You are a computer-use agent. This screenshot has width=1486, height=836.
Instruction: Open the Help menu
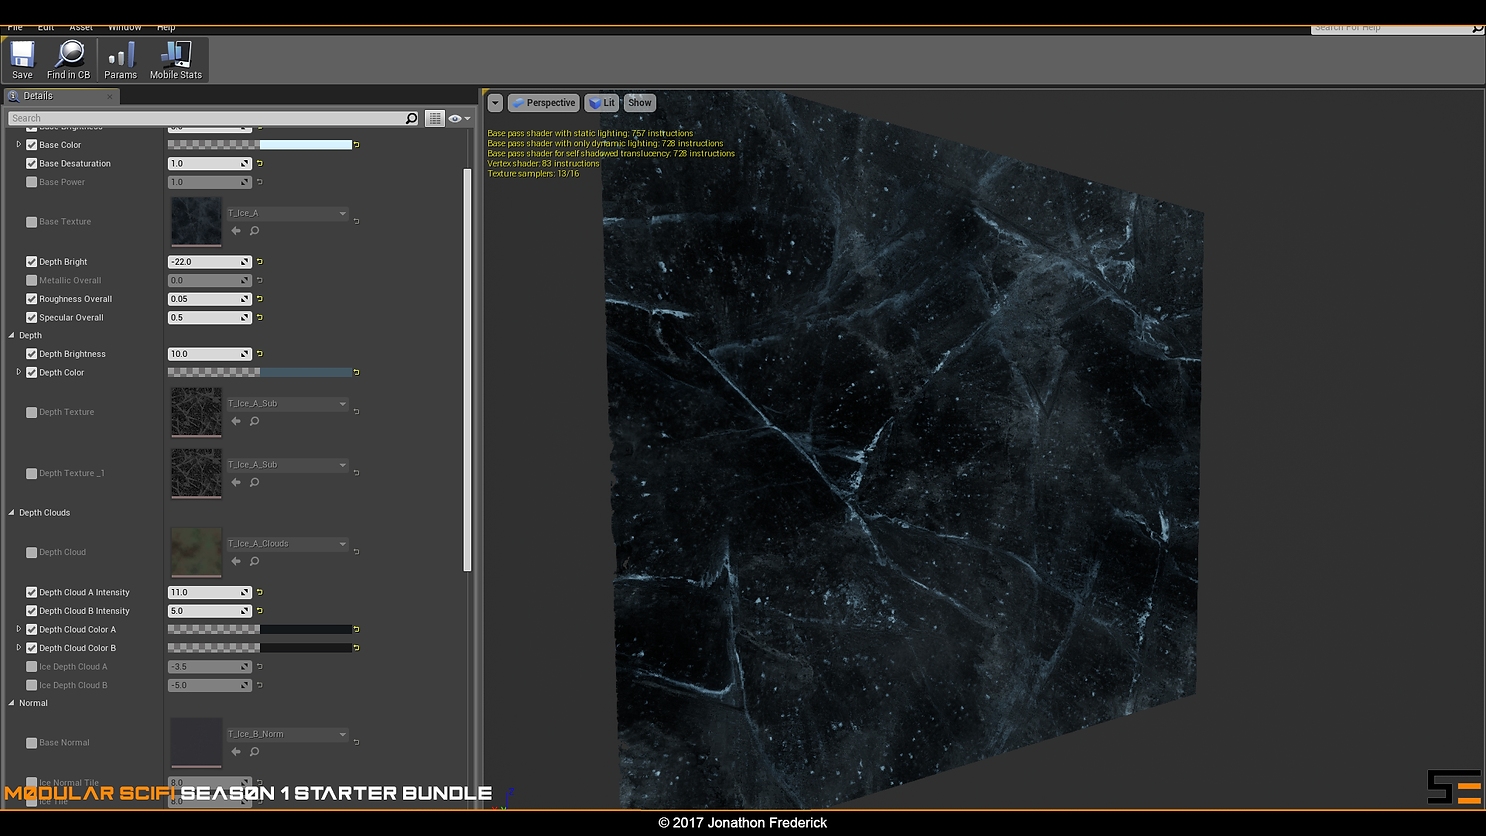pyautogui.click(x=166, y=28)
